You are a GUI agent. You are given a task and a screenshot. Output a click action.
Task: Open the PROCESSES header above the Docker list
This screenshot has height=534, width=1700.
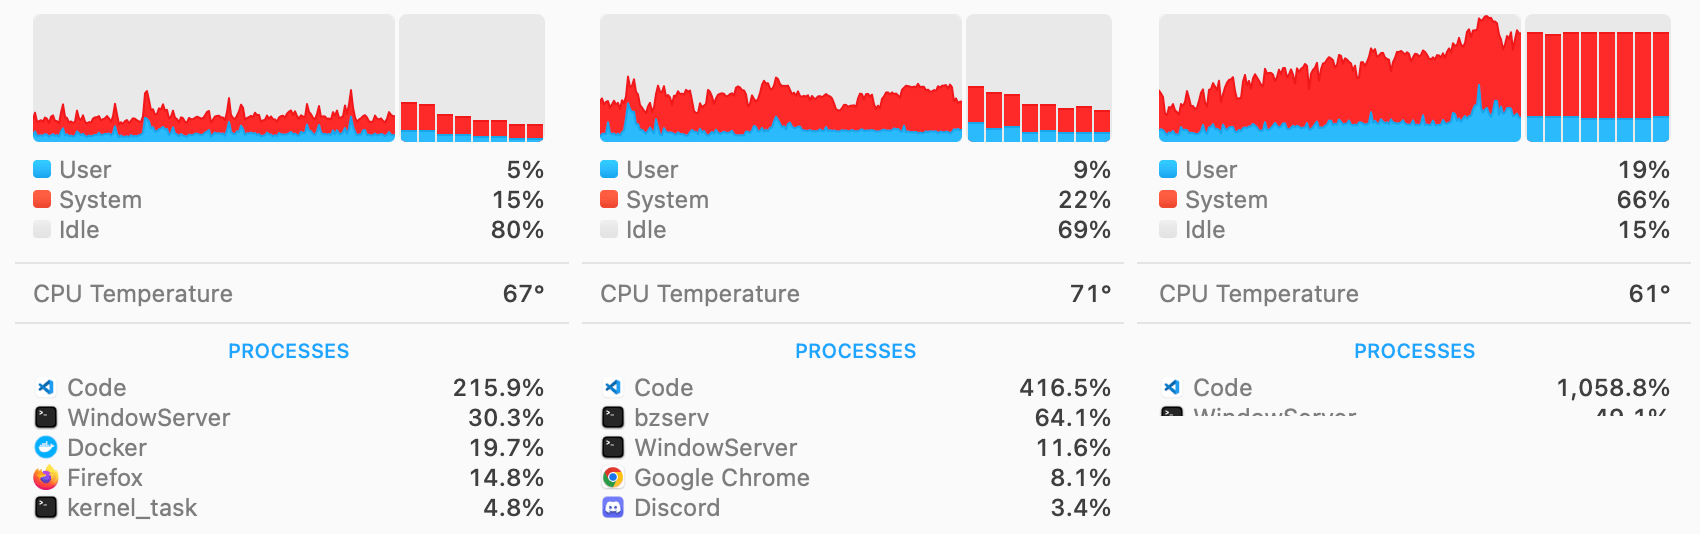tap(289, 351)
